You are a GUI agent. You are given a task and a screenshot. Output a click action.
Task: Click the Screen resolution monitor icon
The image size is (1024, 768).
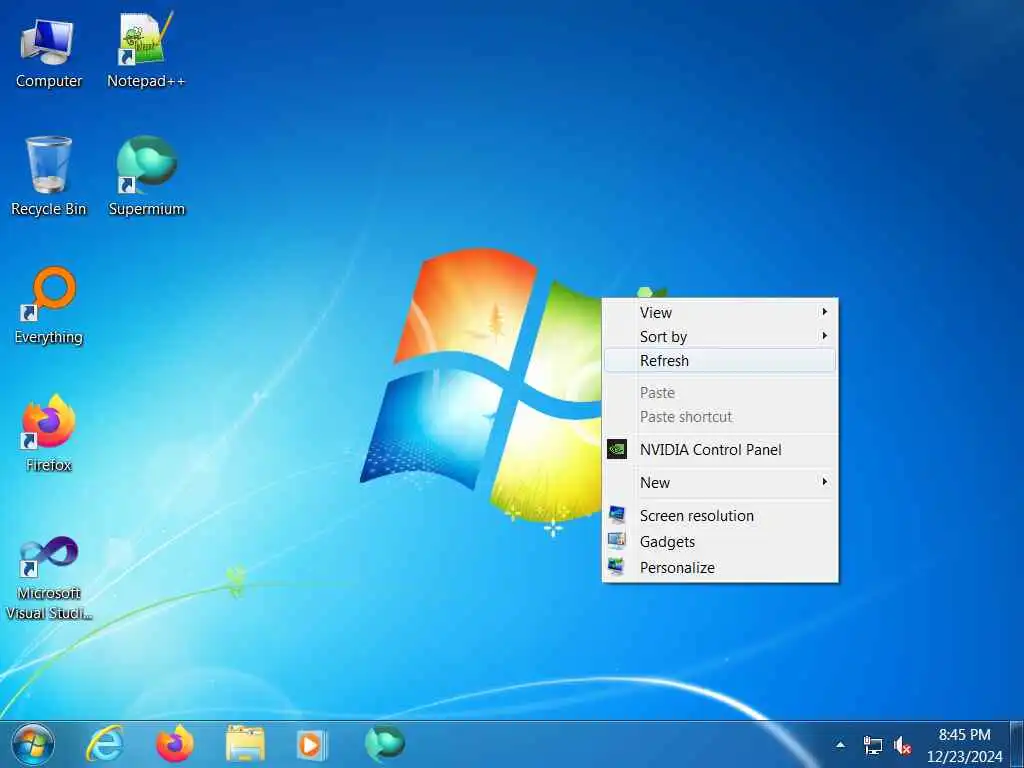(616, 515)
